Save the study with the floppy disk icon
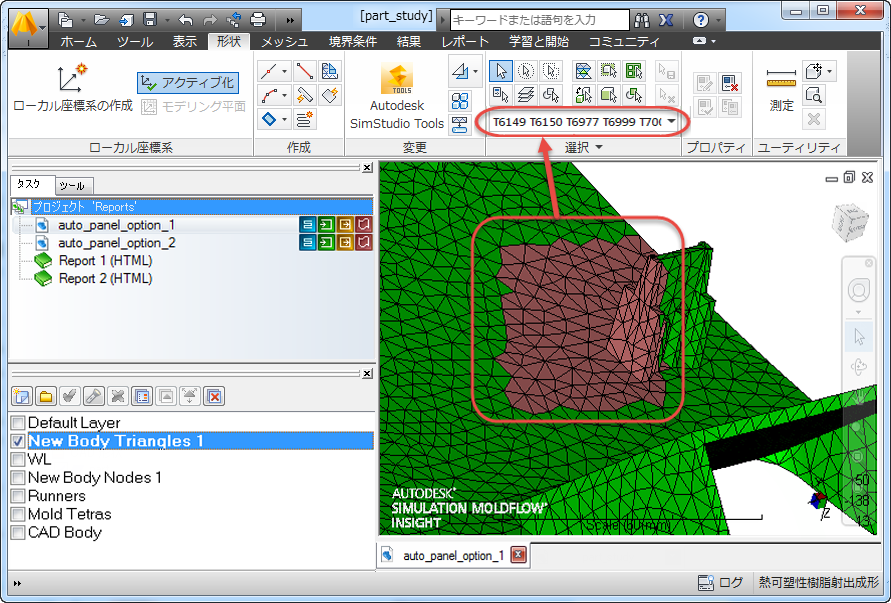891x603 pixels. (x=150, y=20)
